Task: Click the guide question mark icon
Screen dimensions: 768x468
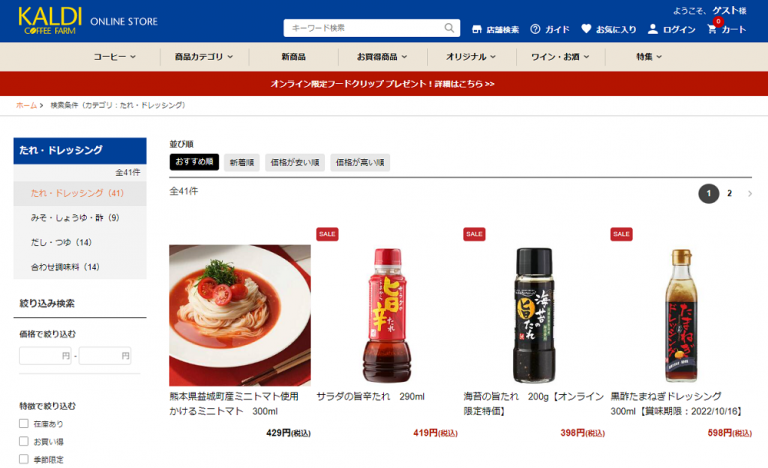Action: coord(535,29)
